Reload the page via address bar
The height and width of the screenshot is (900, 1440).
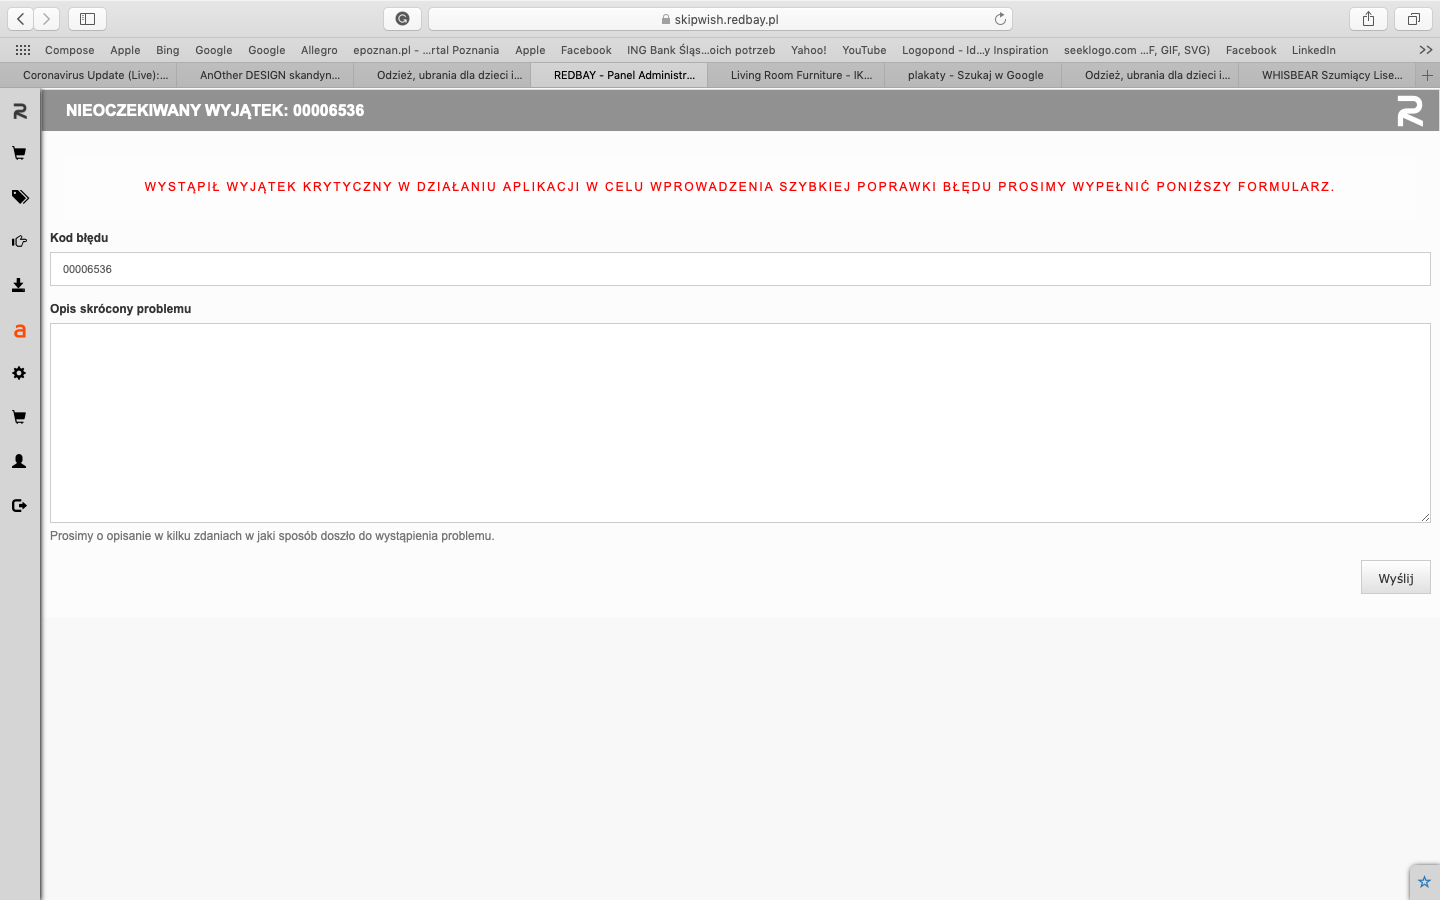click(999, 19)
